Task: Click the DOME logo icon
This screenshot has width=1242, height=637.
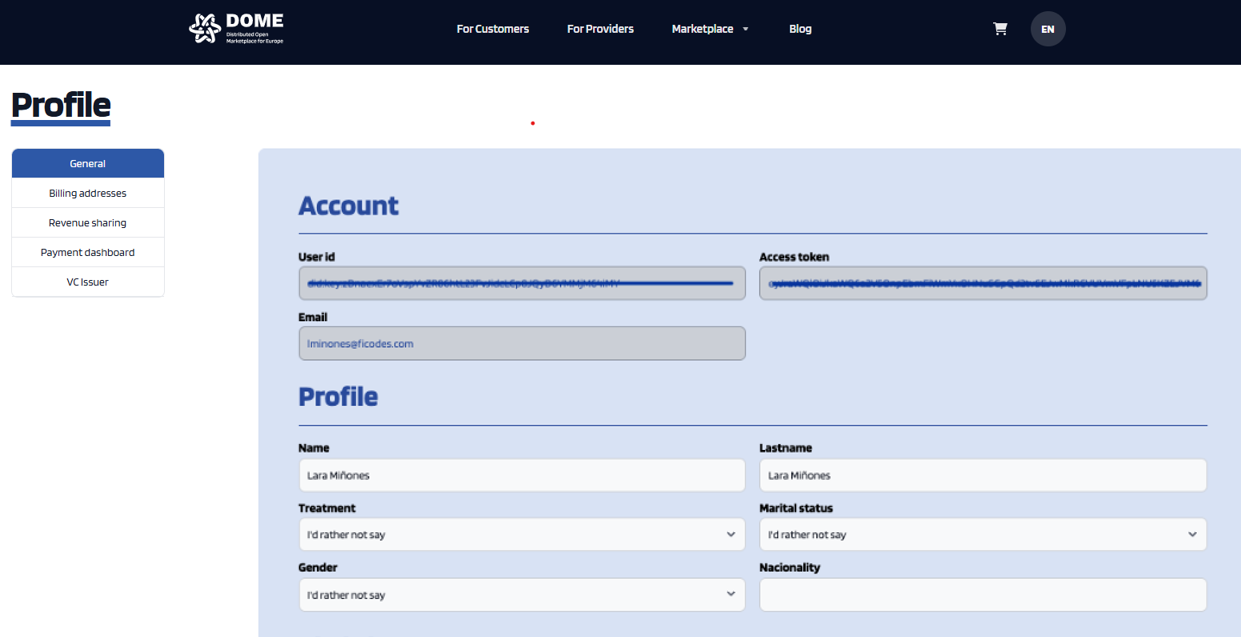Action: pos(205,29)
